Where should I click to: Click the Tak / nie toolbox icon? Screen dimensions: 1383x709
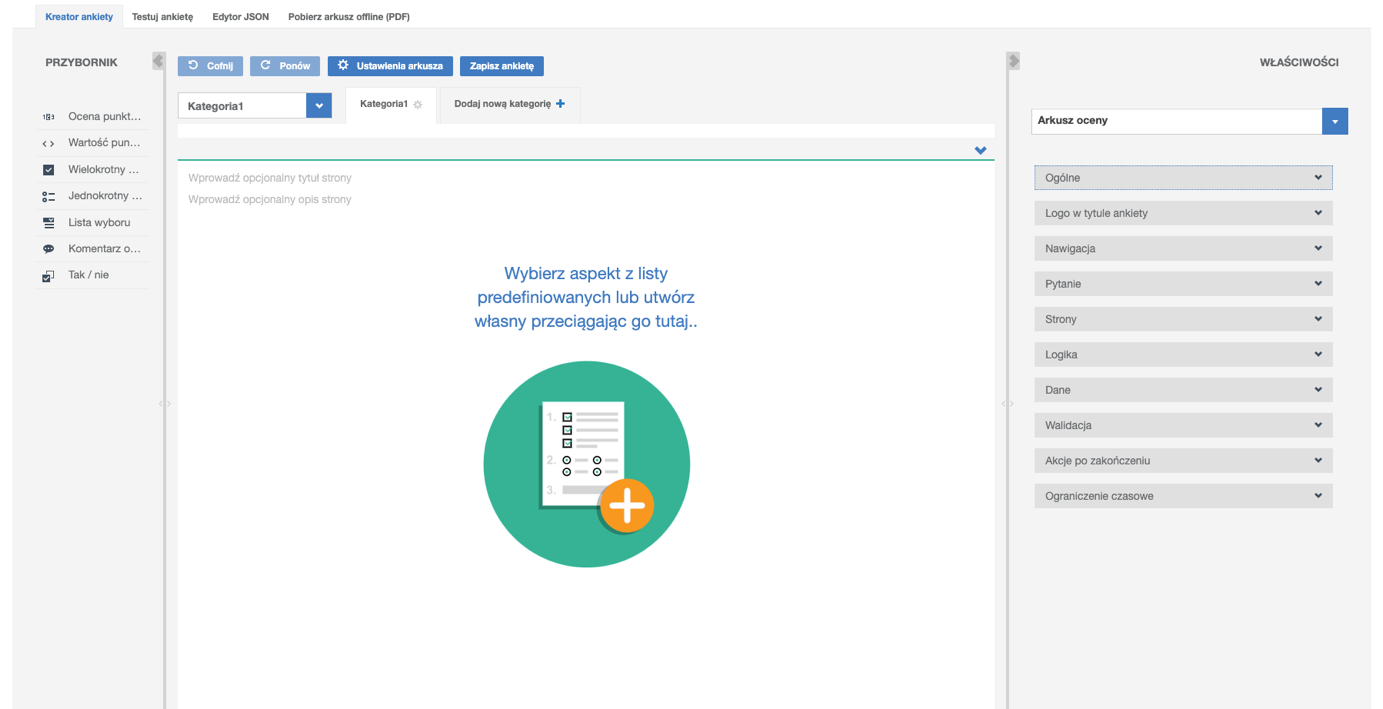click(x=48, y=275)
